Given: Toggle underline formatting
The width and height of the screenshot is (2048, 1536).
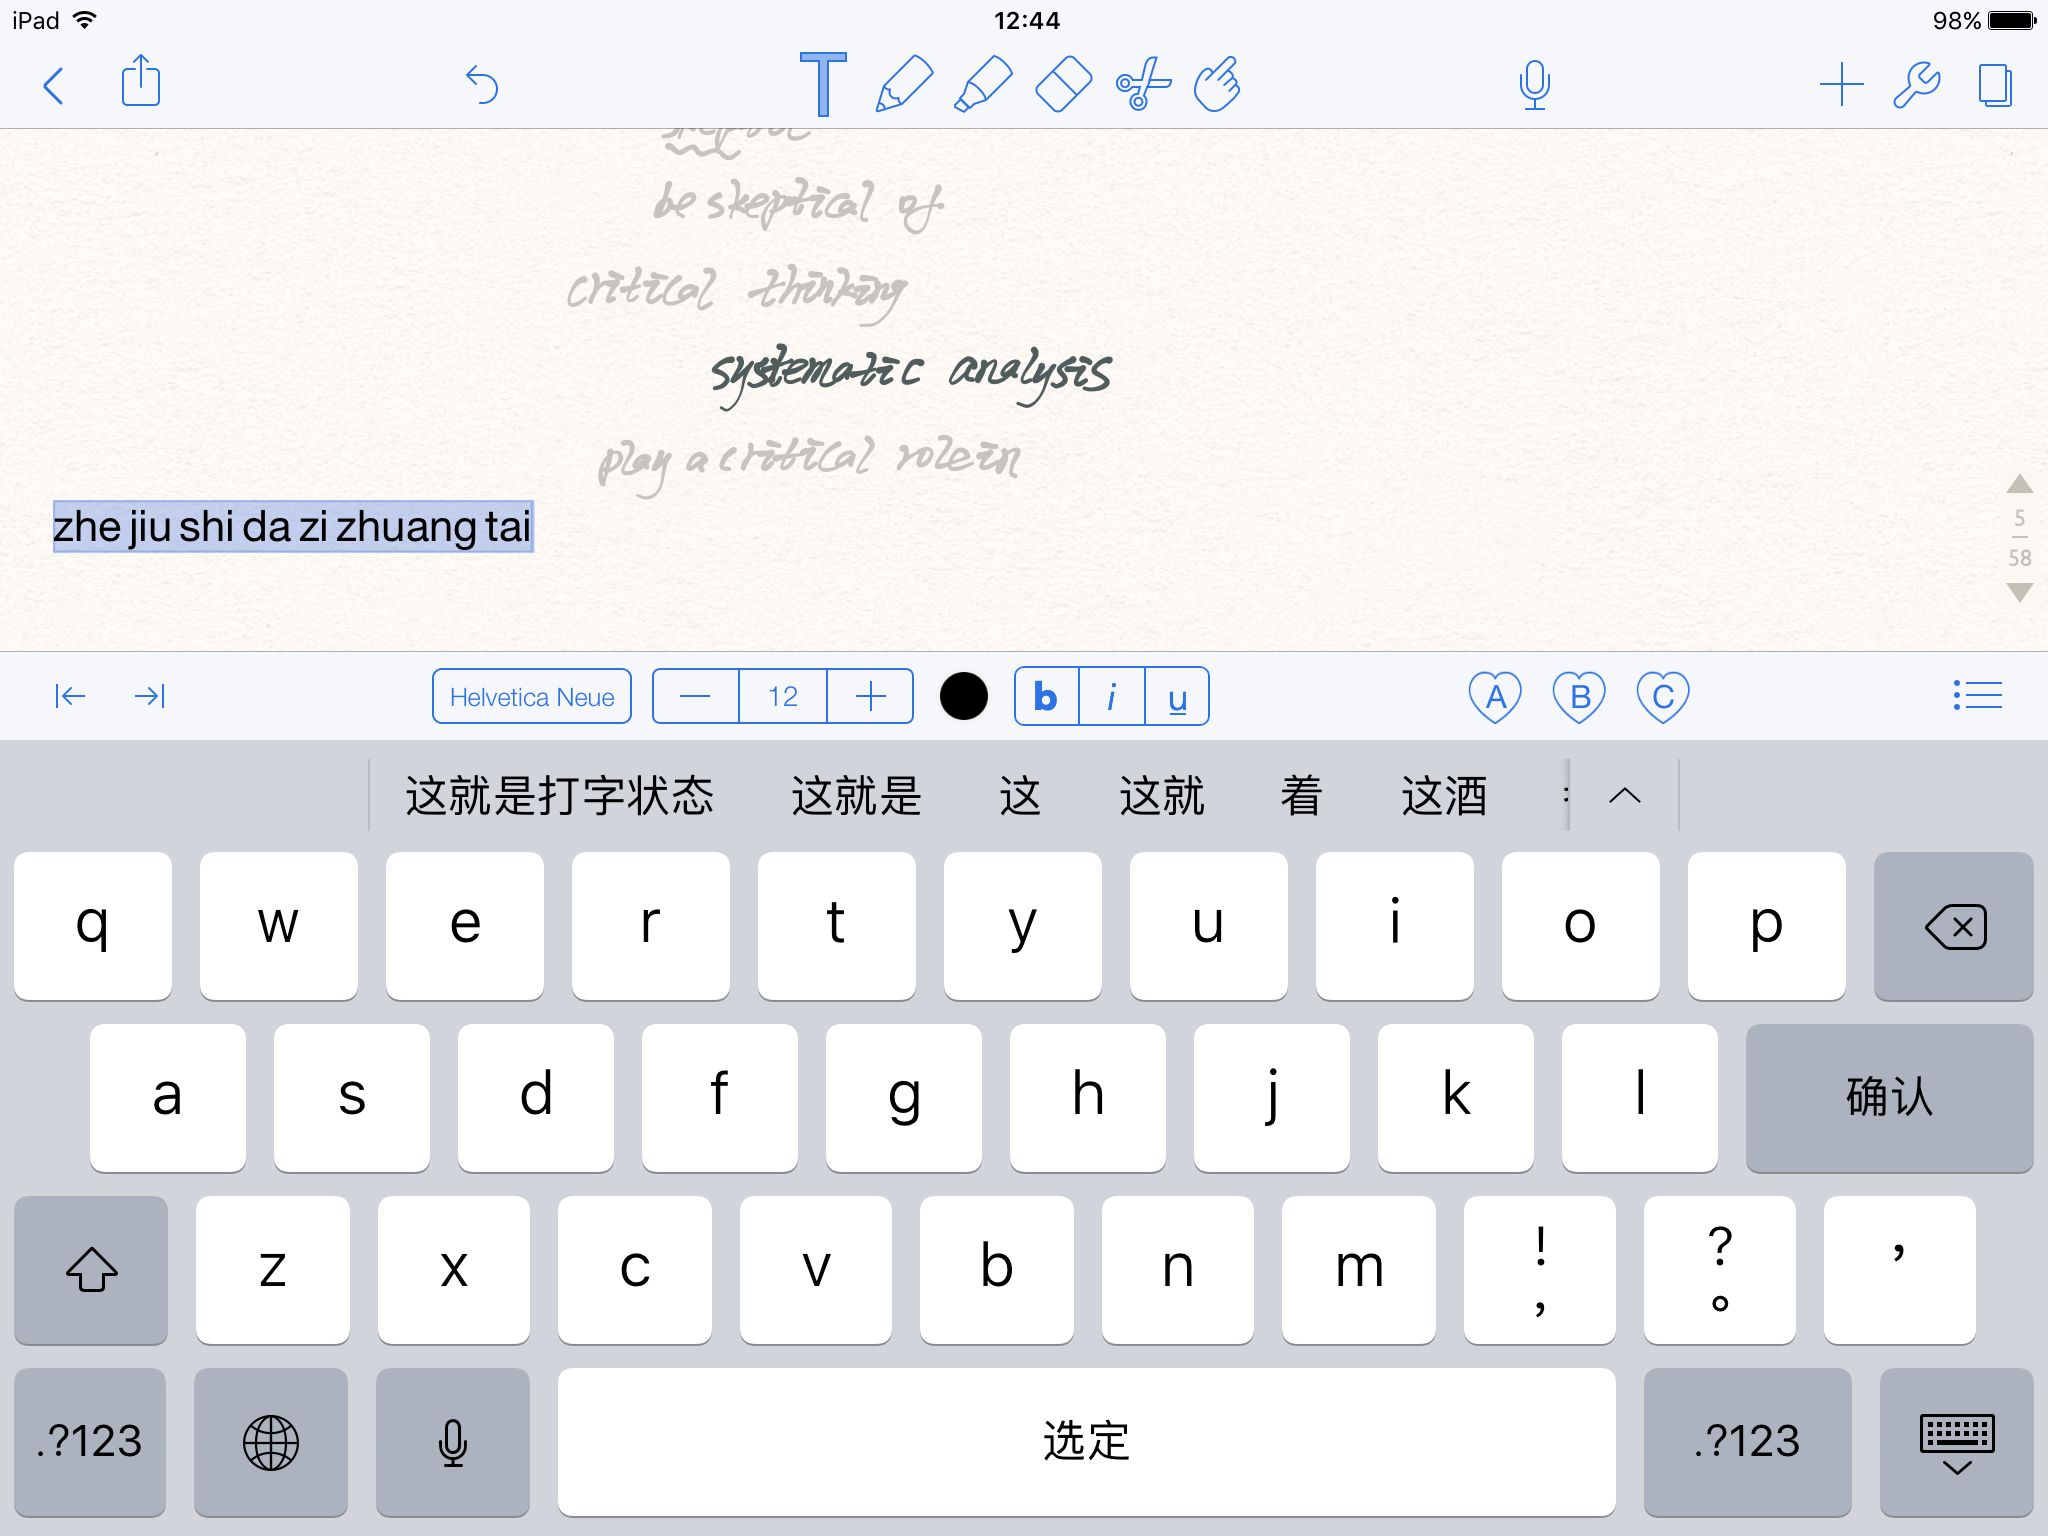Looking at the screenshot, I should click(x=1176, y=695).
